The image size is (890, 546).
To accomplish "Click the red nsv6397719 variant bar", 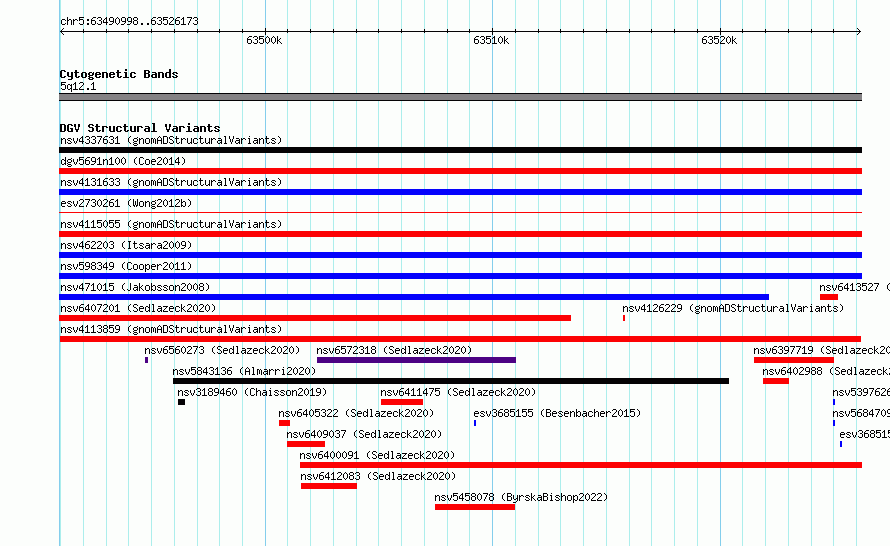I will point(794,360).
